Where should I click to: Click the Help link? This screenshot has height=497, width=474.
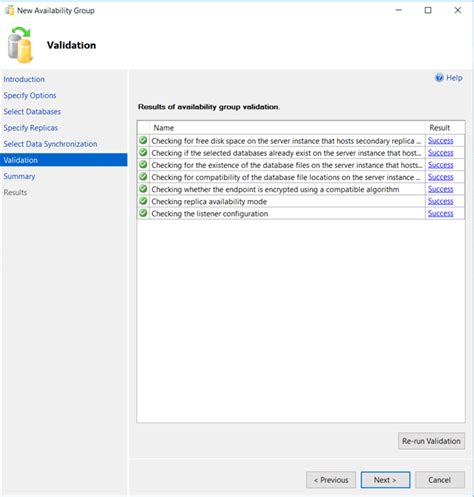454,78
